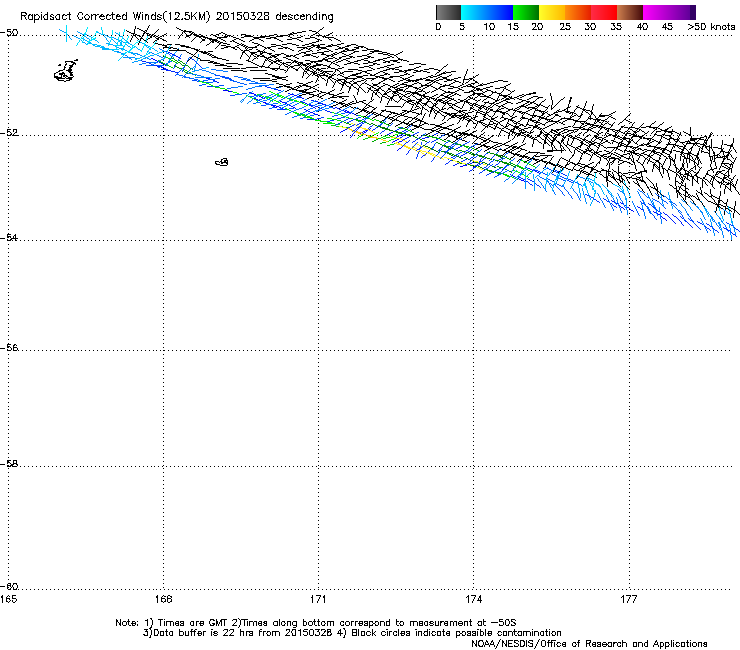Click the latitude label '-52'
The height and width of the screenshot is (650, 740).
click(x=9, y=133)
